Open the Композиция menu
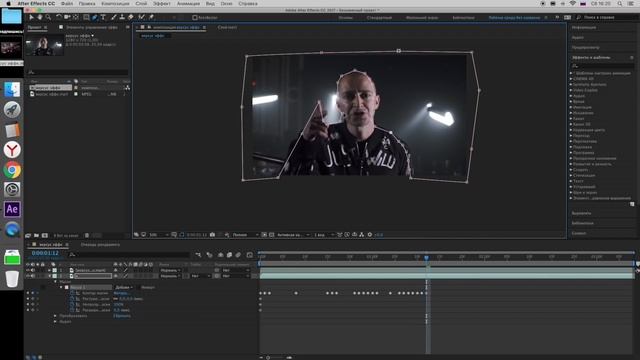Image resolution: width=640 pixels, height=360 pixels. point(115,3)
